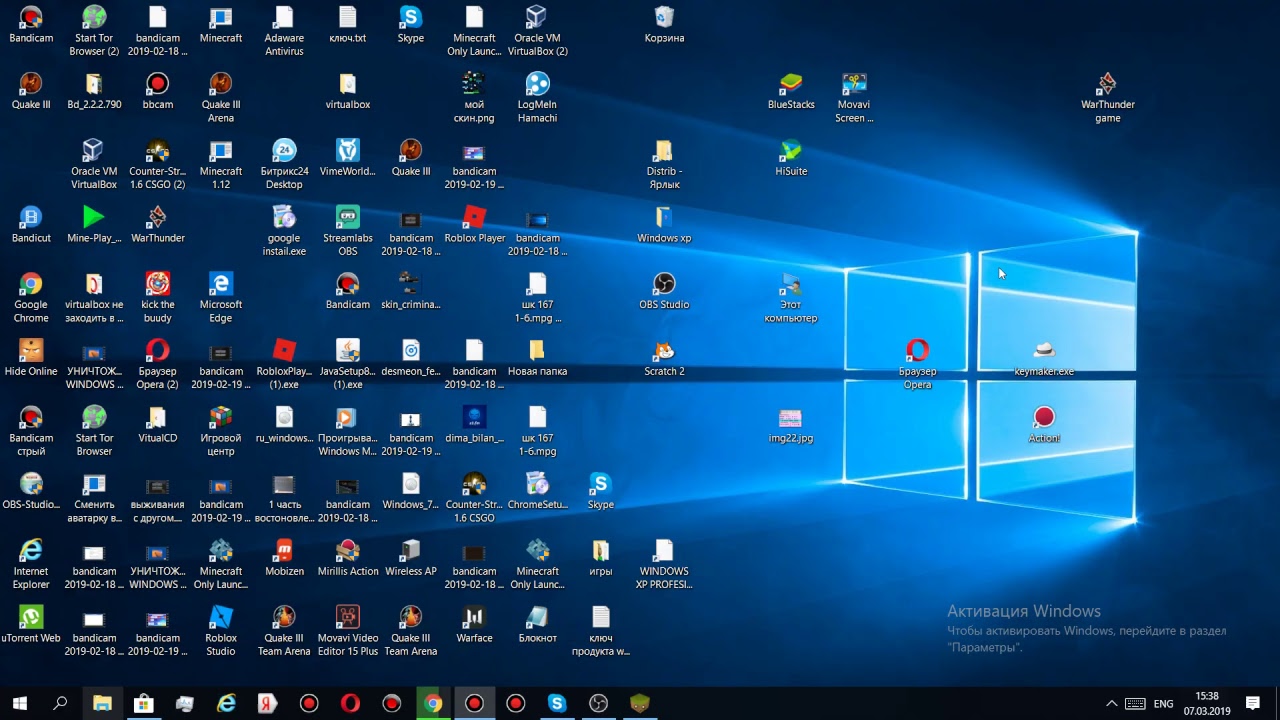This screenshot has width=1280, height=720.
Task: Open the BlueStacks desktop icon
Action: [791, 91]
